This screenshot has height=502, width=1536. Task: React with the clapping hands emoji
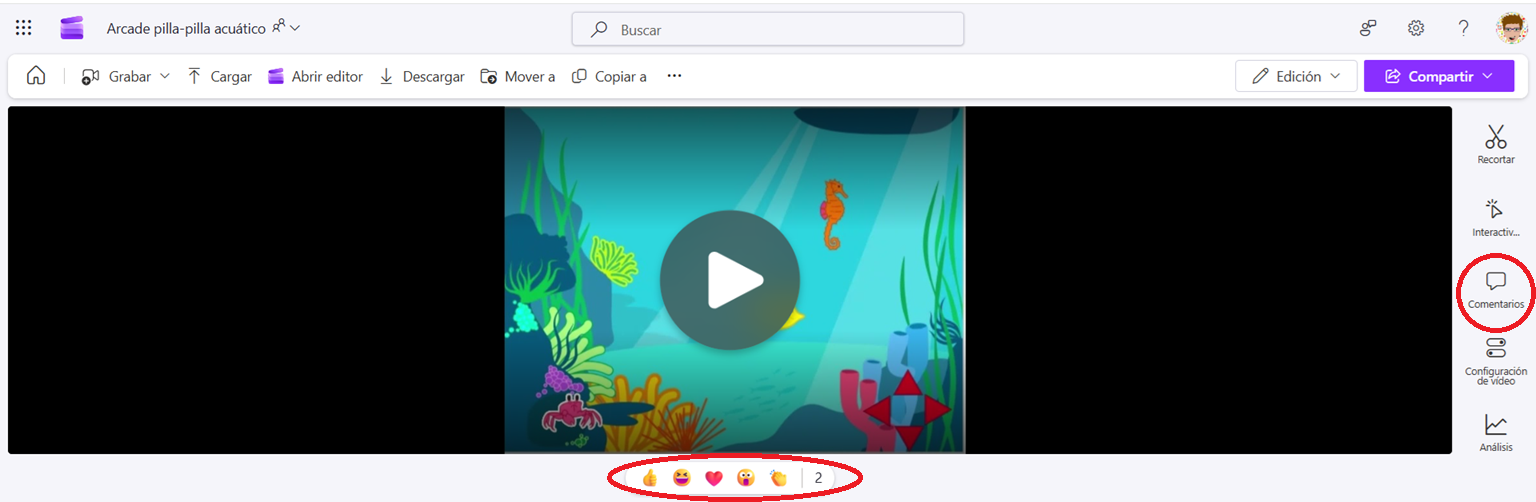click(779, 478)
